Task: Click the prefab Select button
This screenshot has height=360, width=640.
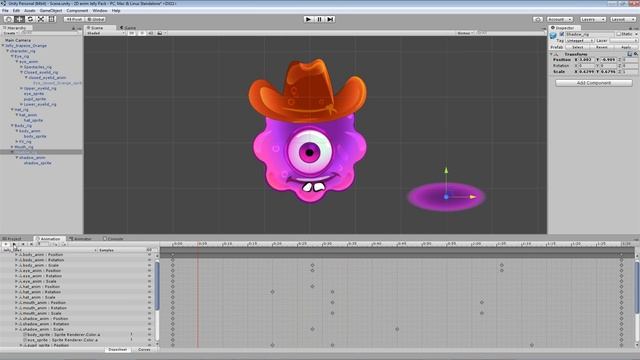Action: (x=578, y=47)
